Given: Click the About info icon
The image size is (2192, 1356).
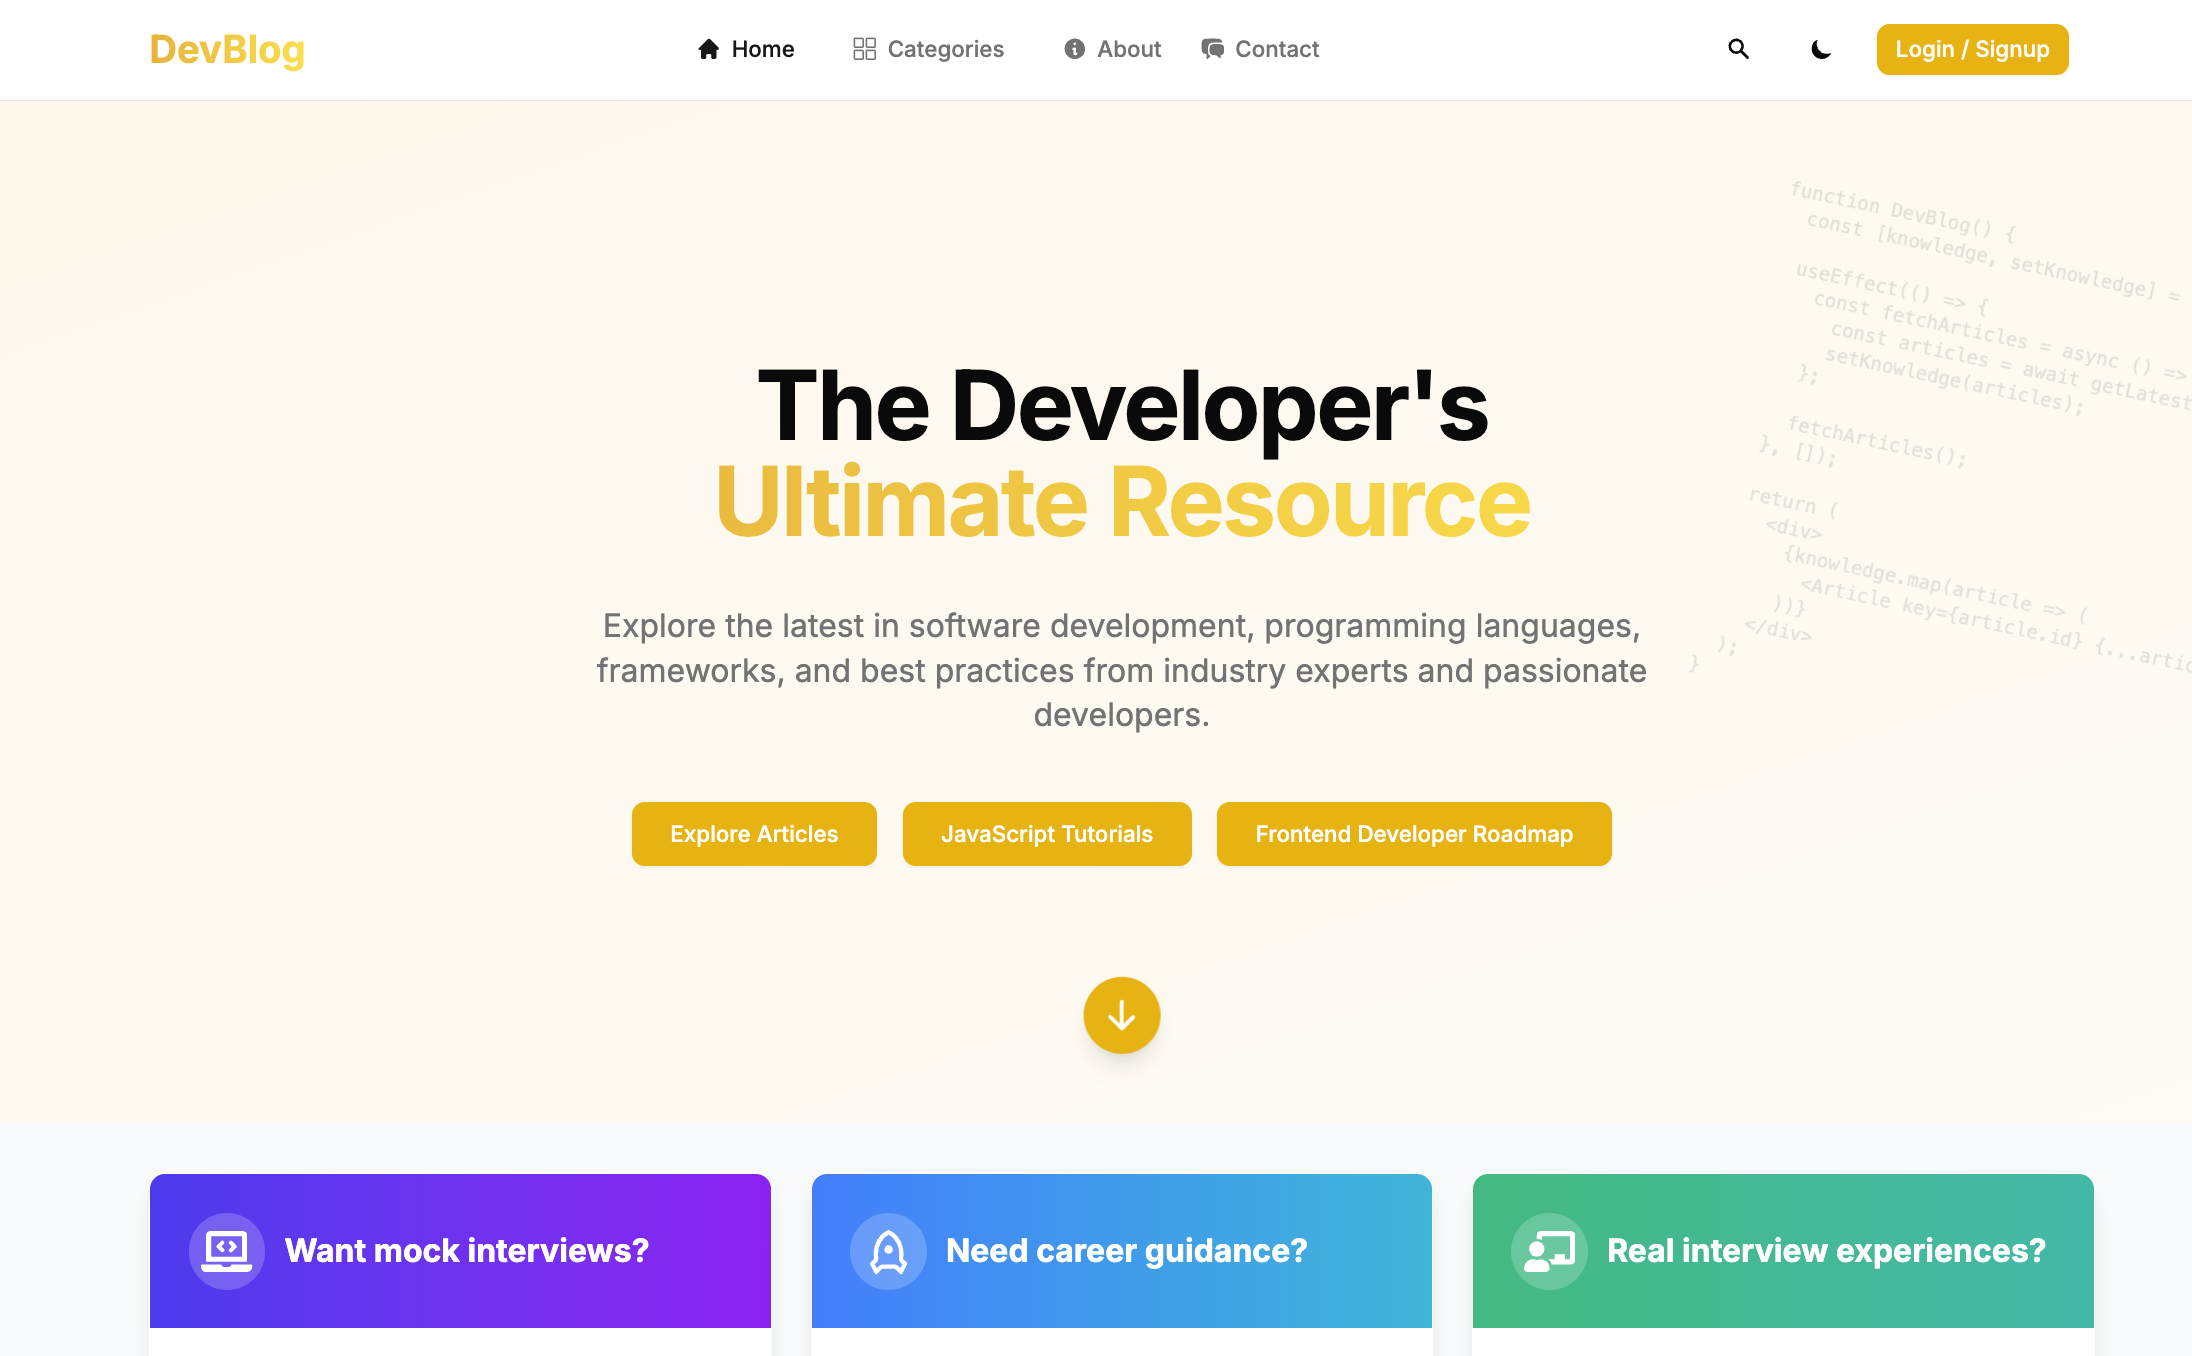Looking at the screenshot, I should [x=1075, y=49].
